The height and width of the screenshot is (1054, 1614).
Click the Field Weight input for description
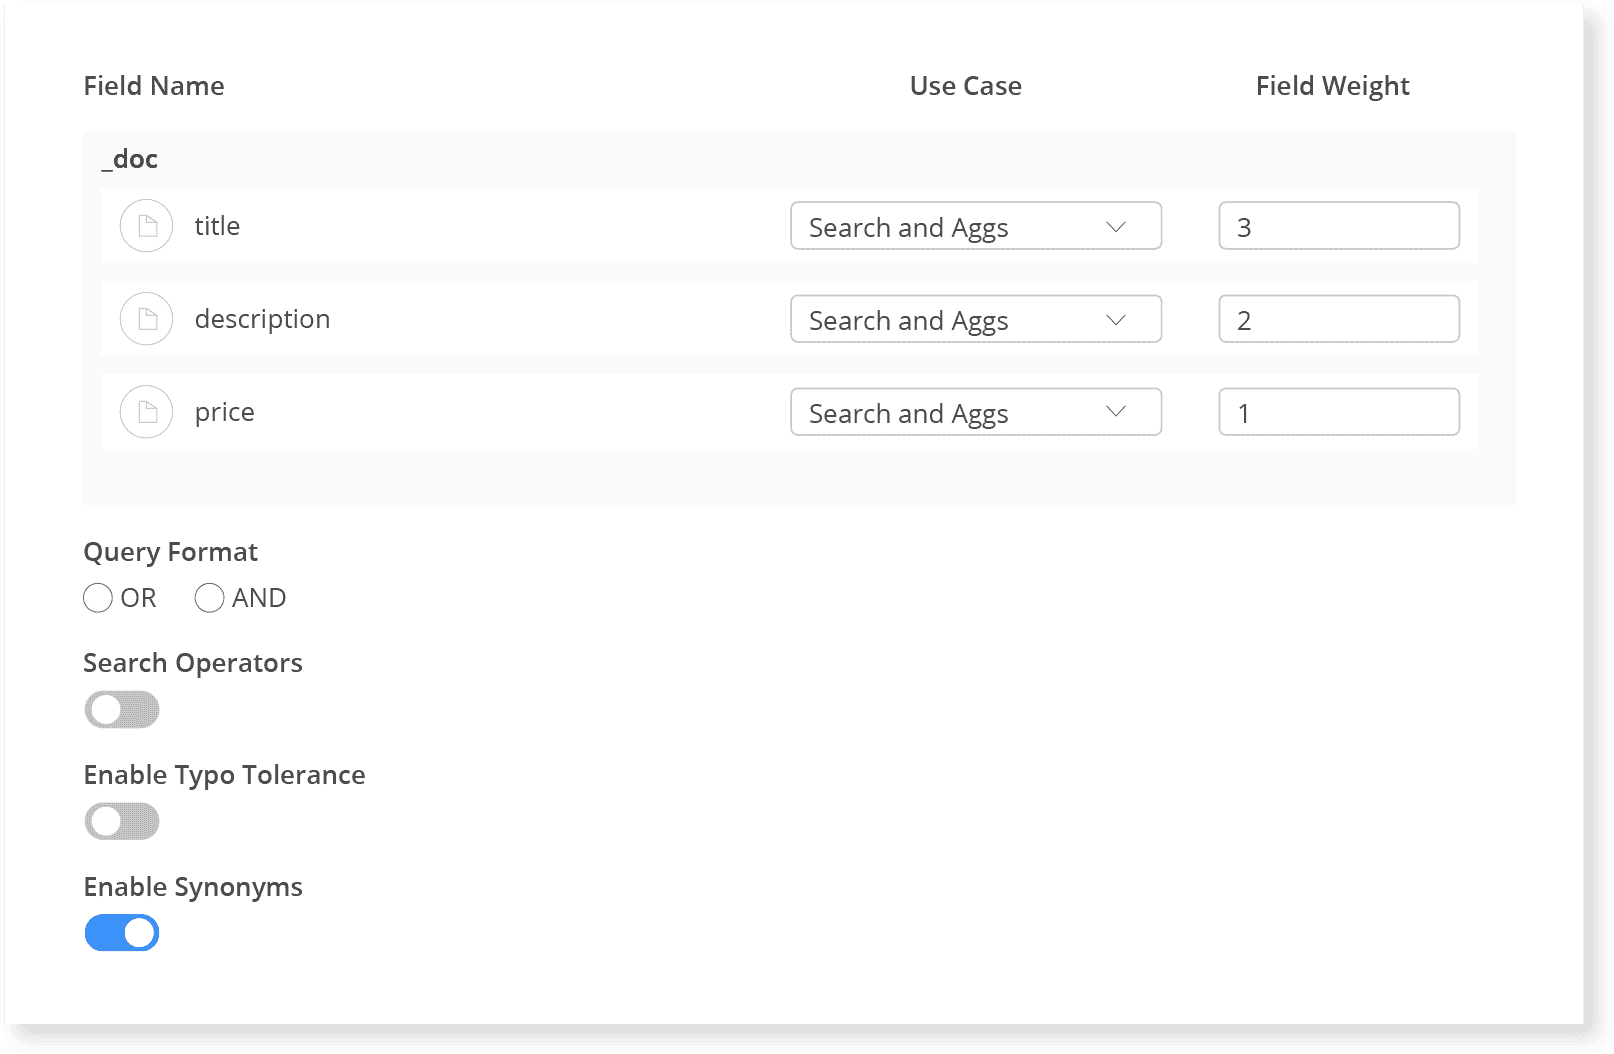pos(1339,319)
